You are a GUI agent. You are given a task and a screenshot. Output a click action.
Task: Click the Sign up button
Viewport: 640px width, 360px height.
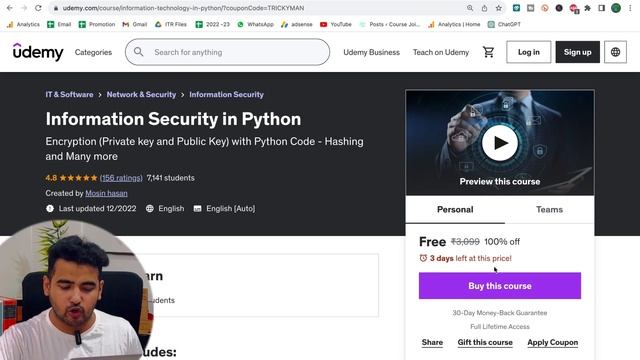(578, 52)
